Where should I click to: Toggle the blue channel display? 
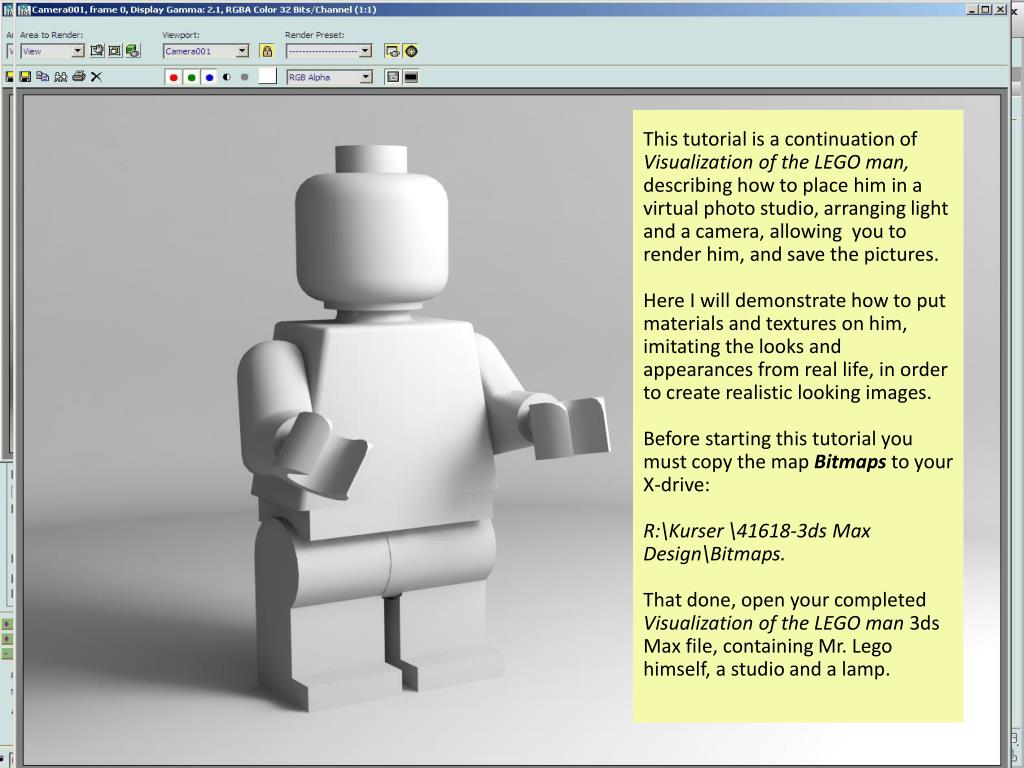[x=209, y=77]
